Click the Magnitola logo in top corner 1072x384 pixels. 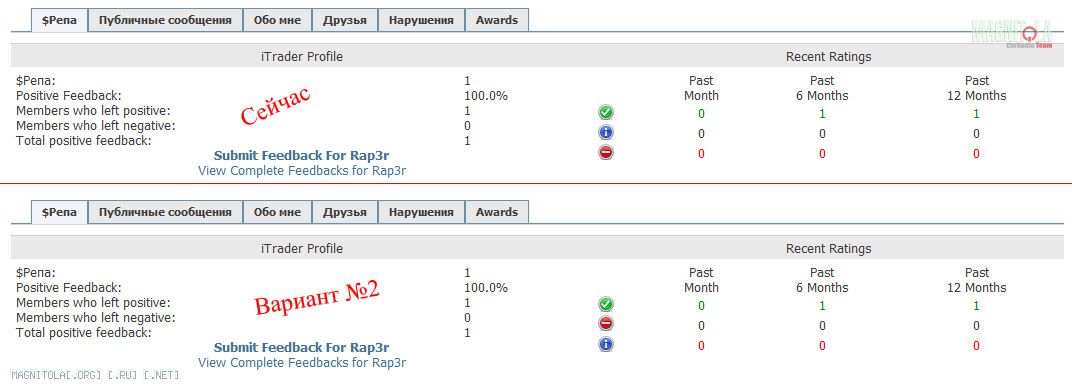(x=1011, y=33)
